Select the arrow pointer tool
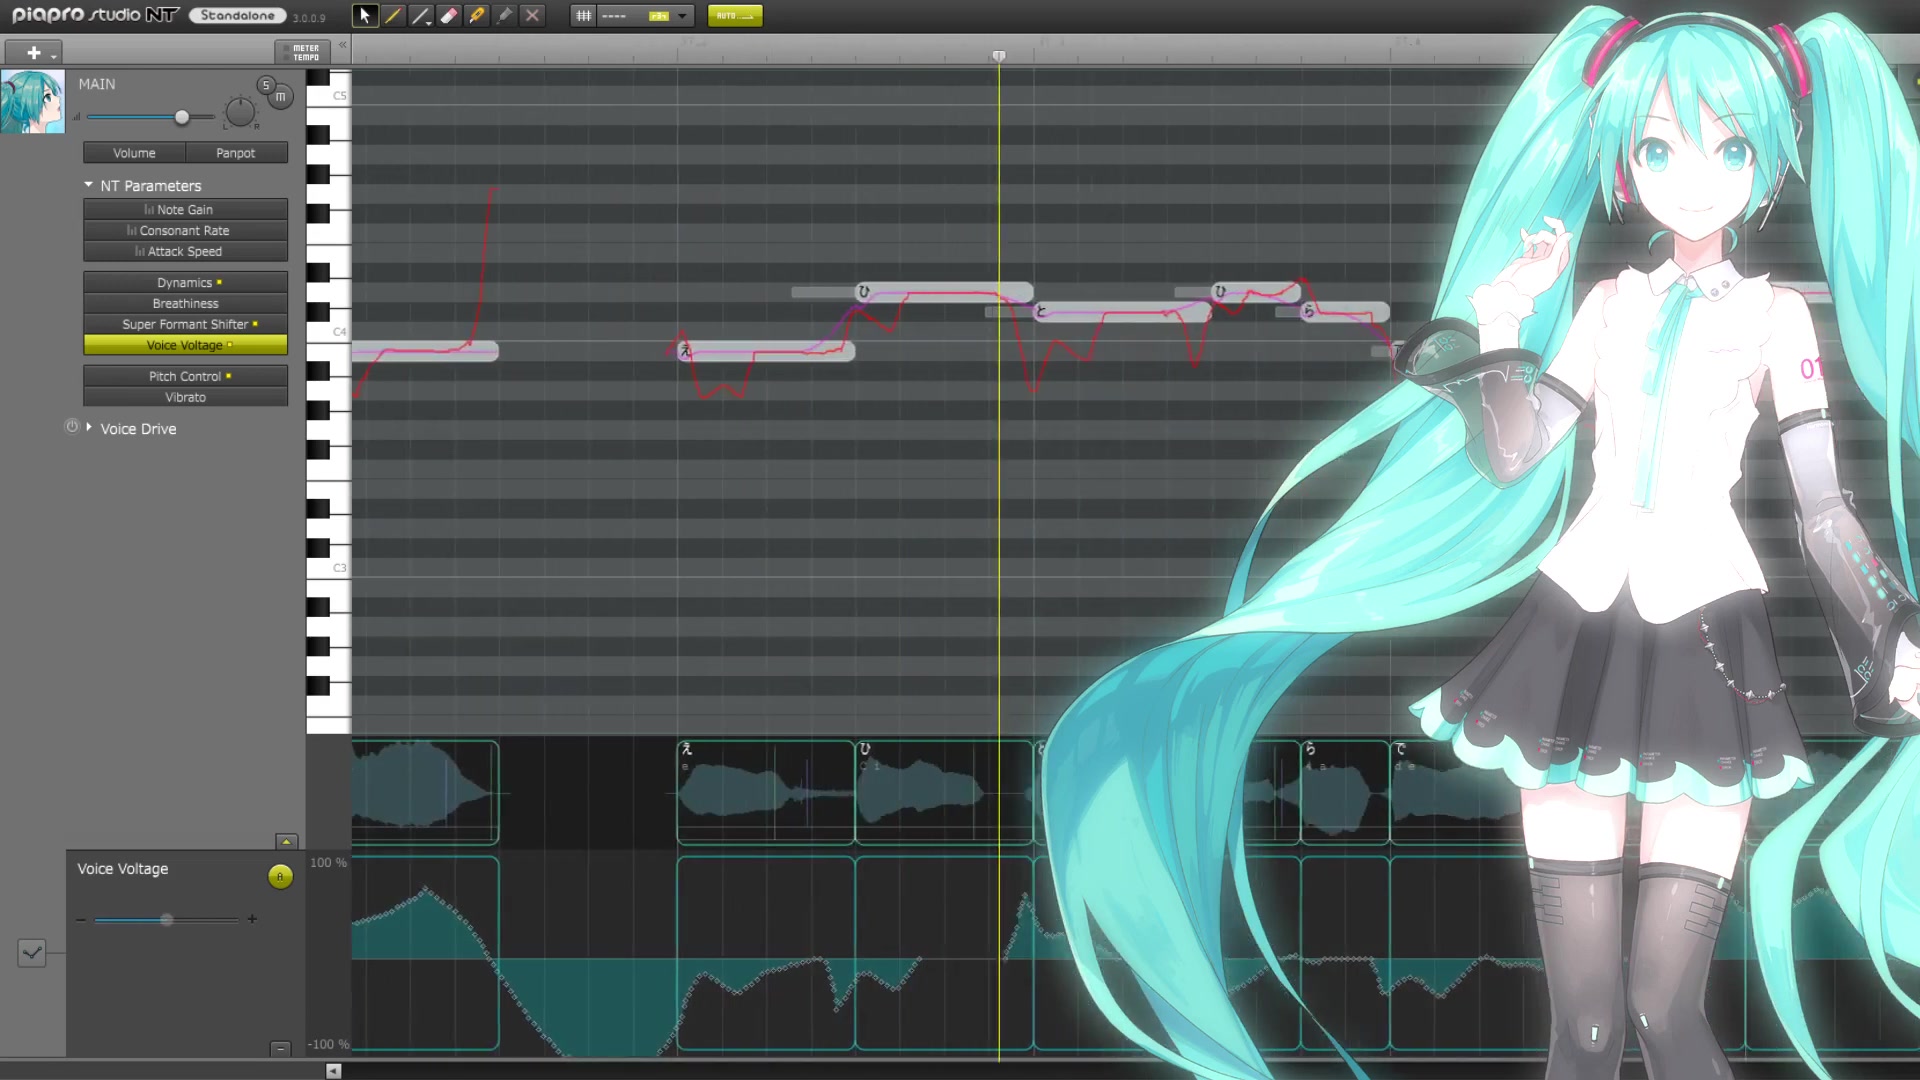 point(365,15)
